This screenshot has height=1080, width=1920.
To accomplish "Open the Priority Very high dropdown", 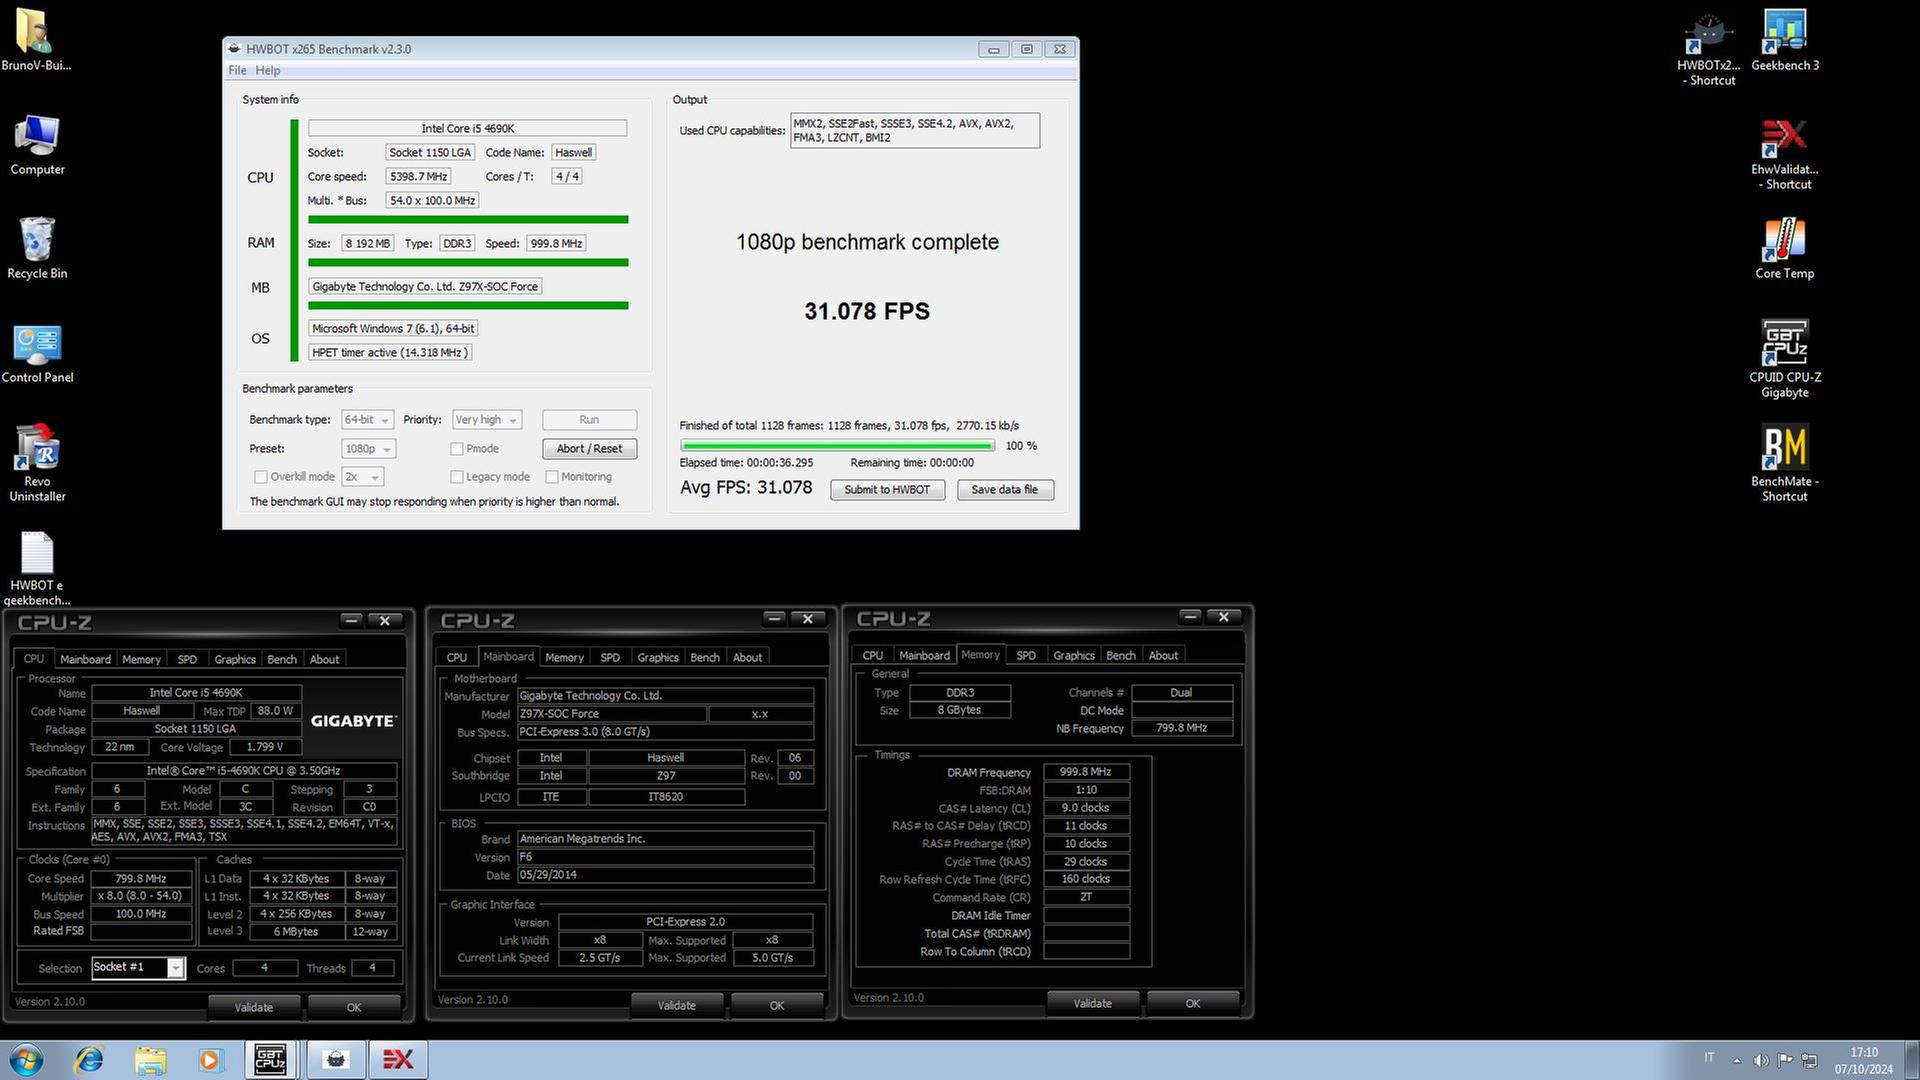I will click(x=487, y=420).
